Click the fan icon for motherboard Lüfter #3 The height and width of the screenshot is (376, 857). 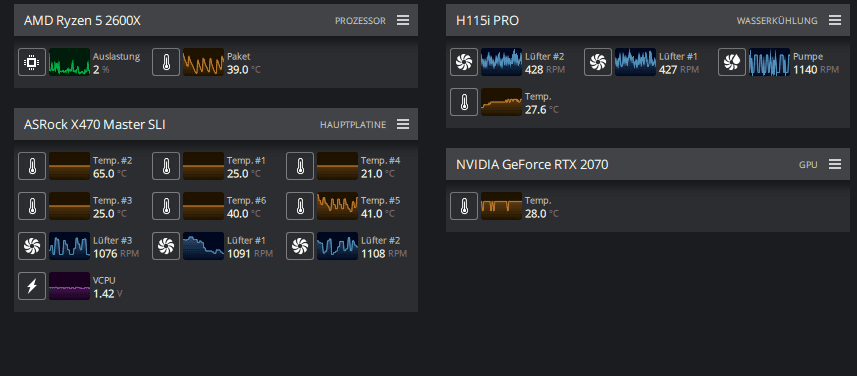(32, 246)
